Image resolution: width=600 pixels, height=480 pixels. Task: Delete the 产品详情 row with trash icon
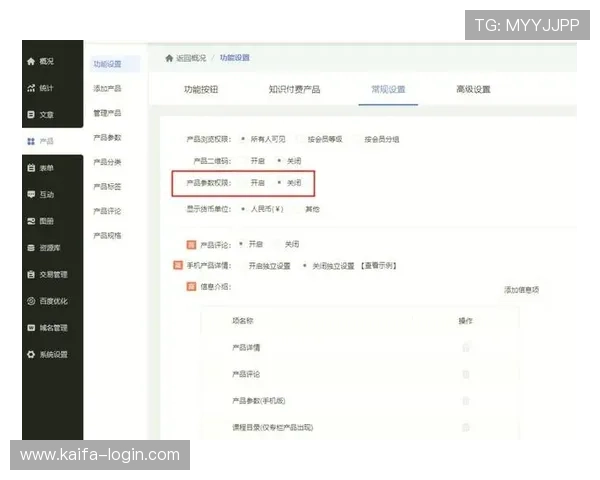coord(466,348)
